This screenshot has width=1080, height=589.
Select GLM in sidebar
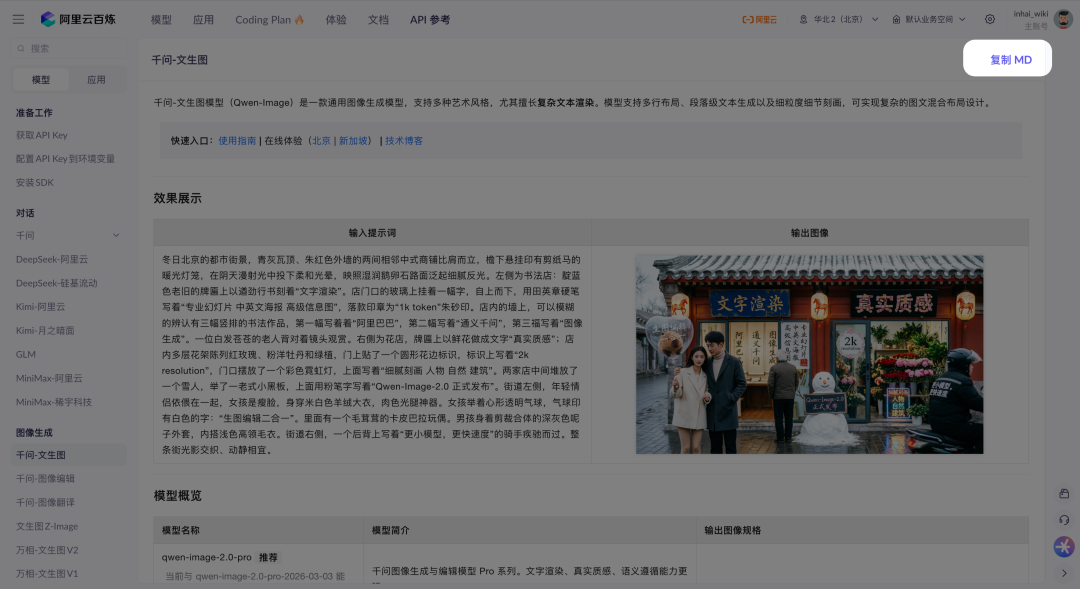25,355
